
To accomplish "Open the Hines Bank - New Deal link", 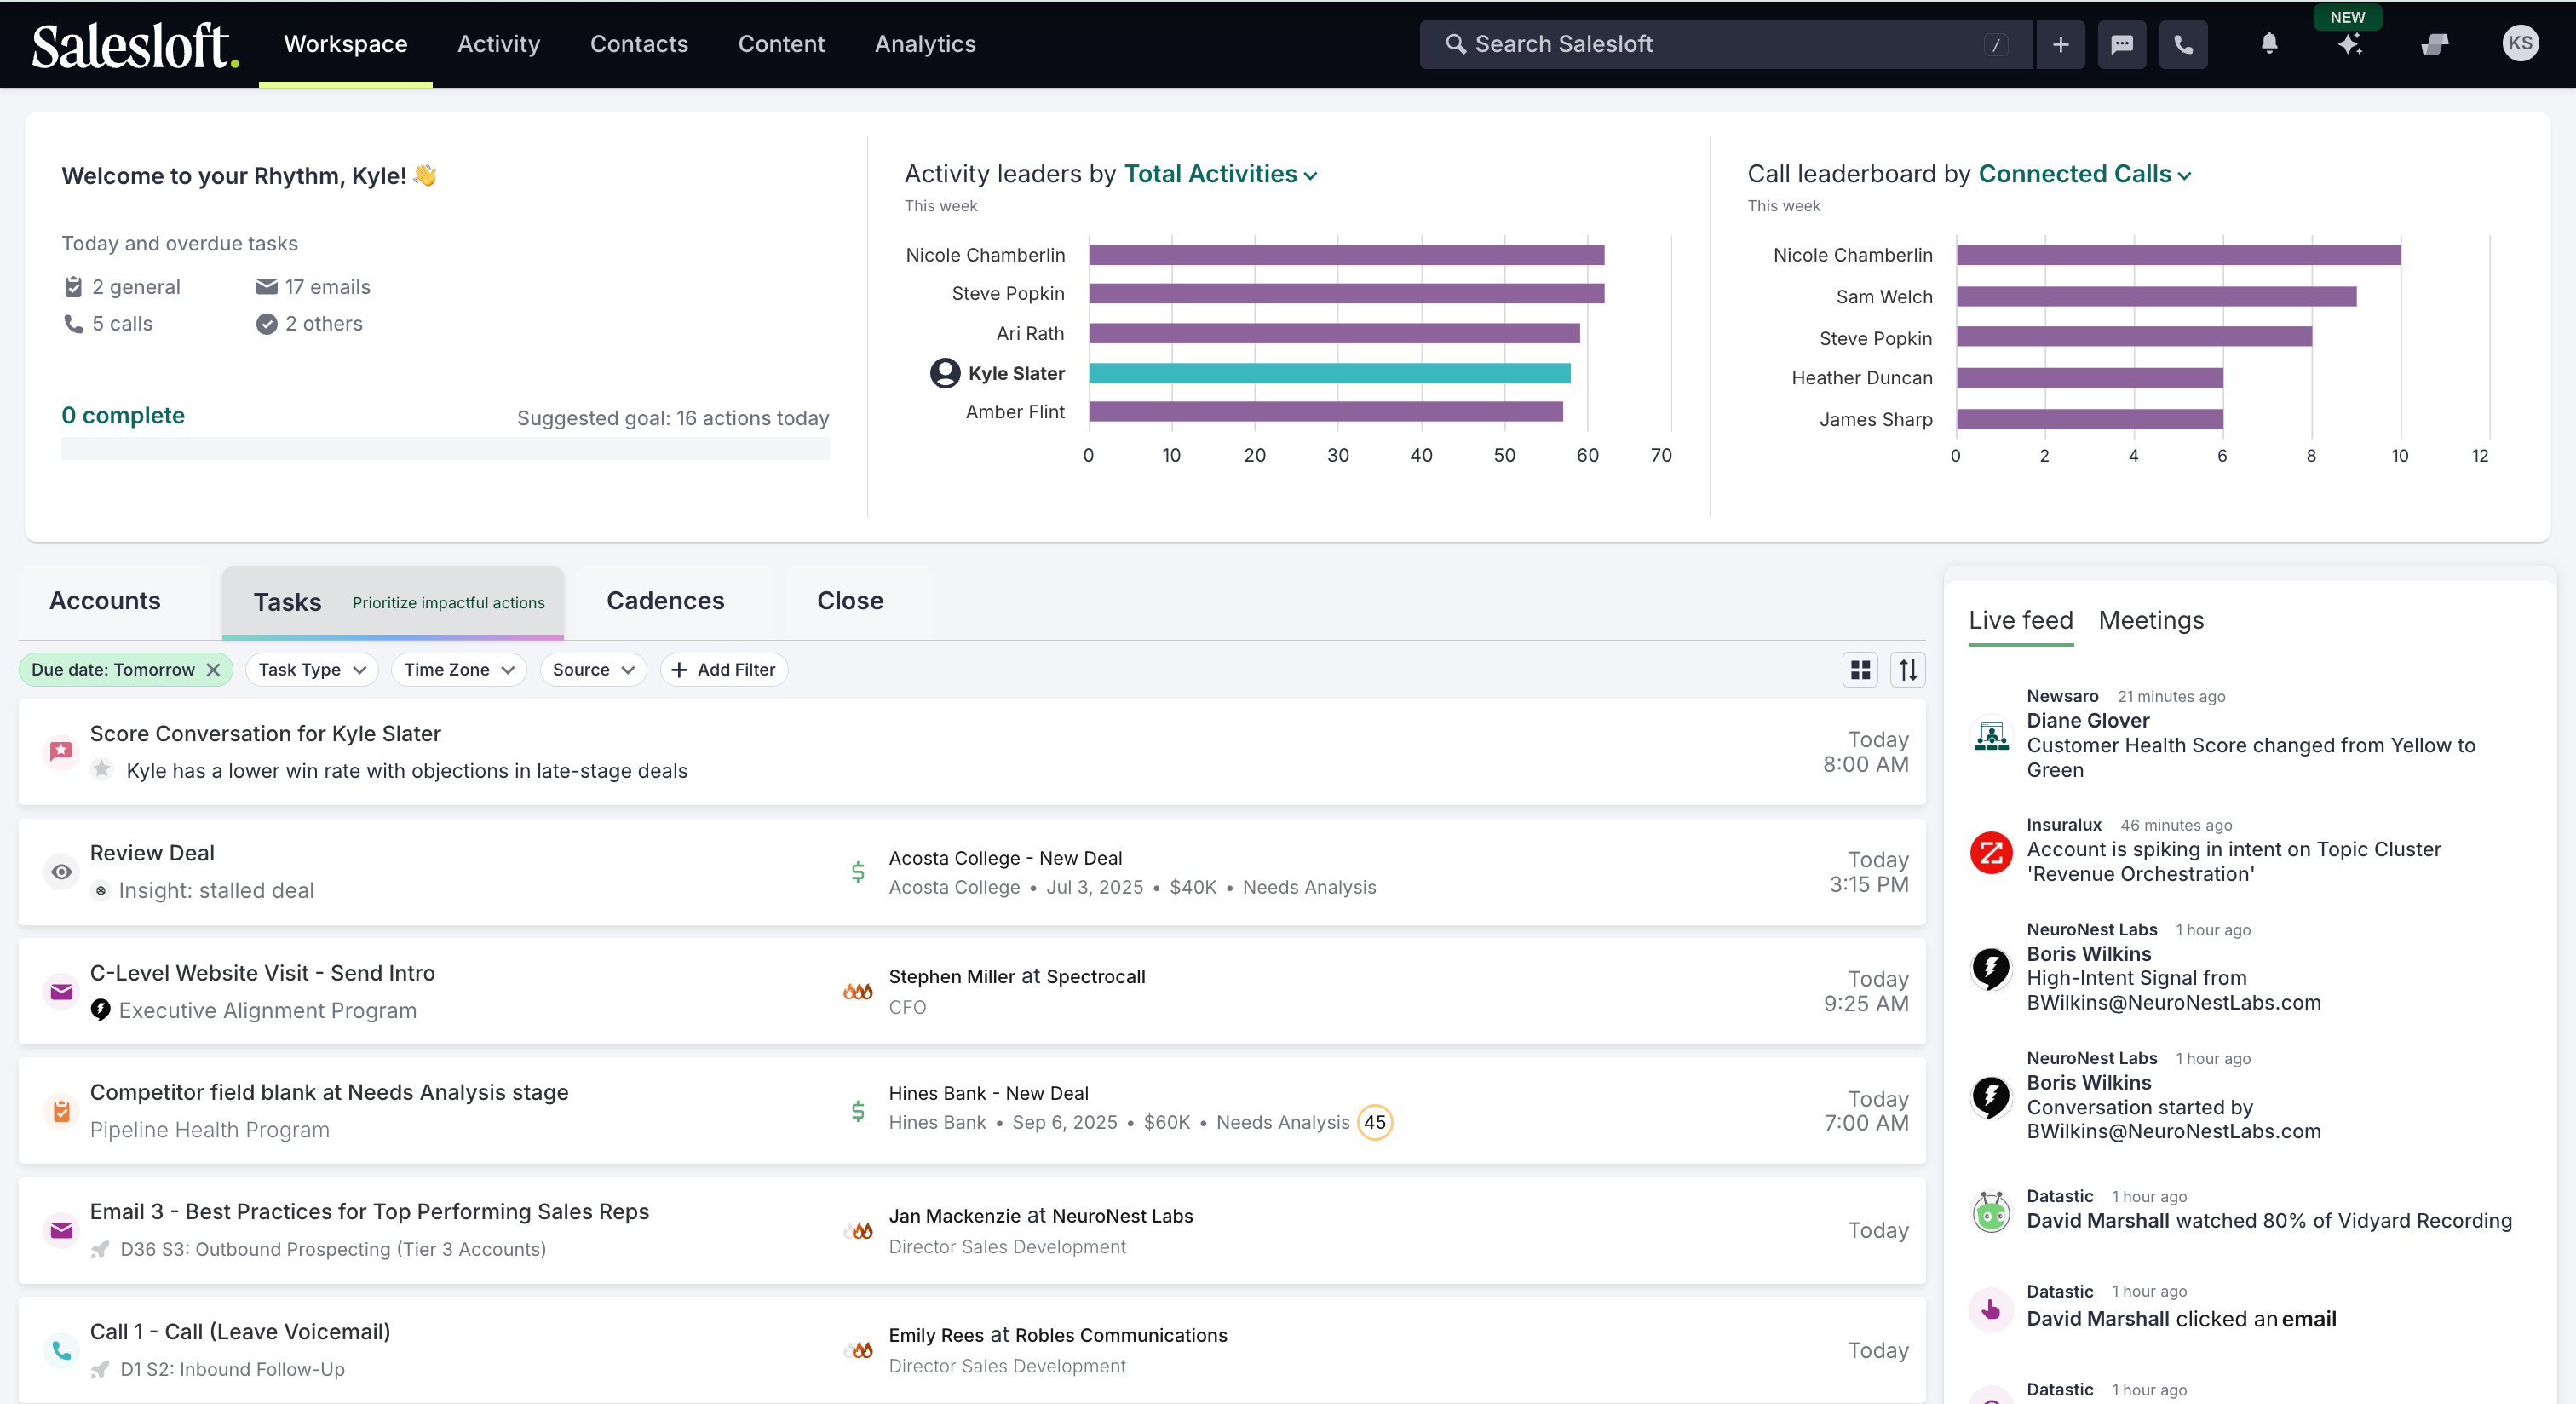I will pyautogui.click(x=988, y=1093).
